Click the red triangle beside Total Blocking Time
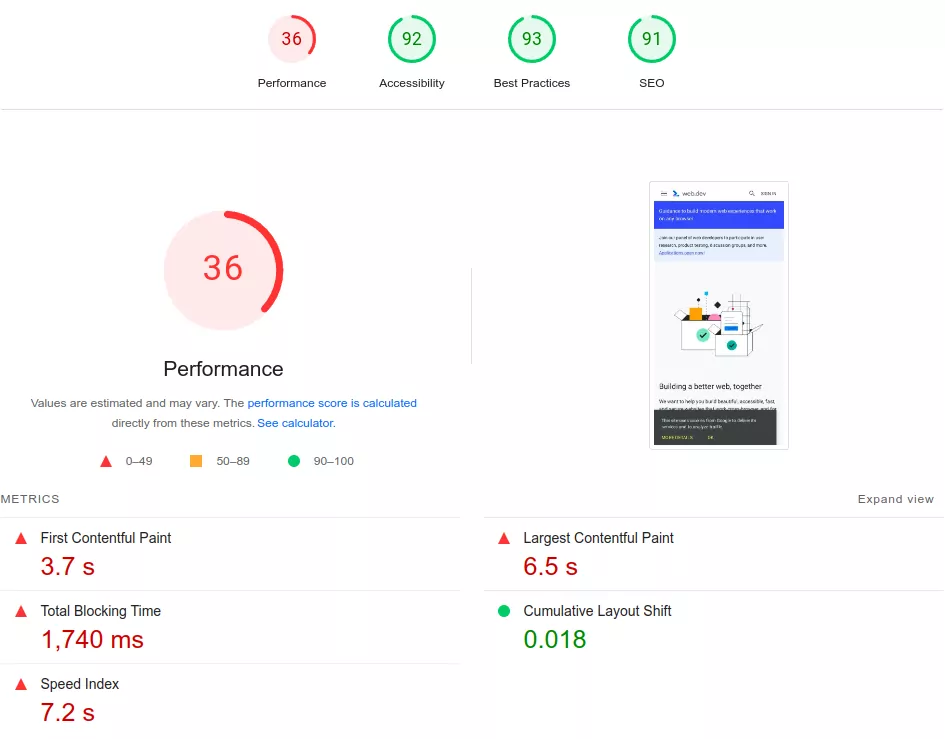 point(21,611)
